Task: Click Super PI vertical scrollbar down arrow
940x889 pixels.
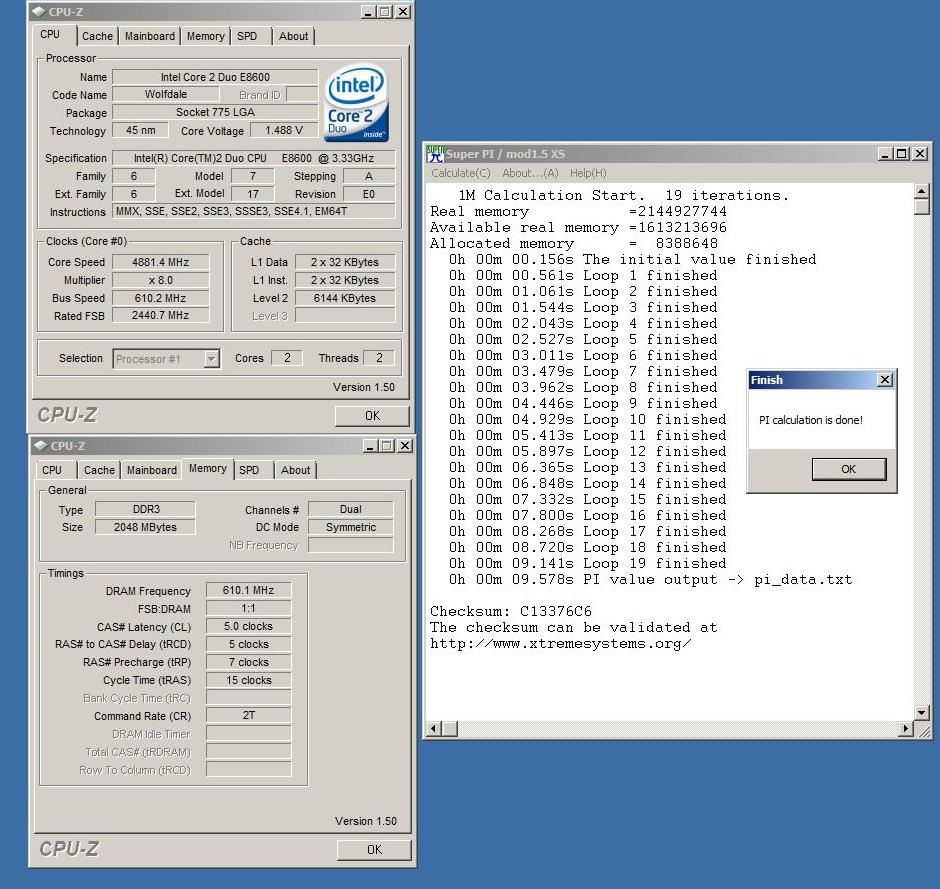Action: (922, 713)
